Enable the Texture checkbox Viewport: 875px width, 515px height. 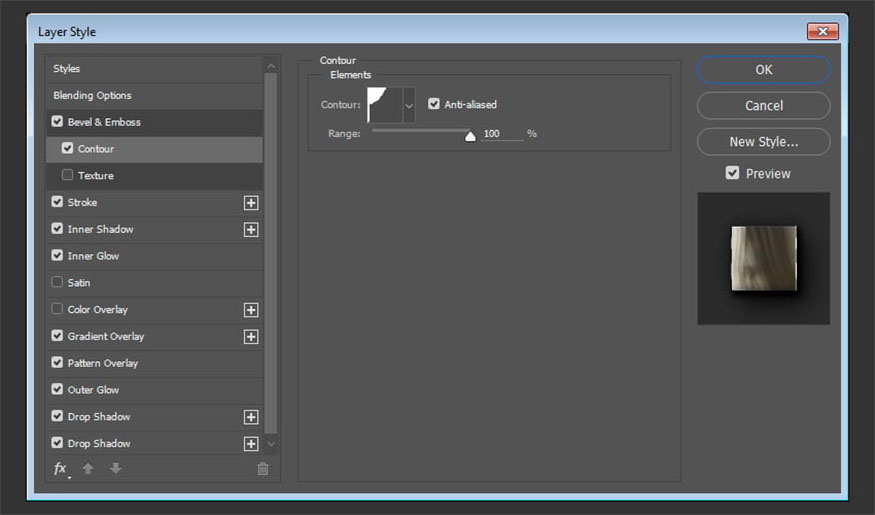point(68,176)
